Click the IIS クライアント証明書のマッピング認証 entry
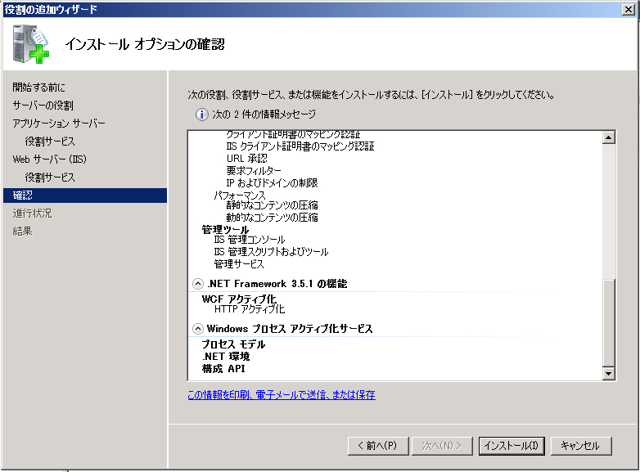The width and height of the screenshot is (640, 472). pyautogui.click(x=300, y=146)
